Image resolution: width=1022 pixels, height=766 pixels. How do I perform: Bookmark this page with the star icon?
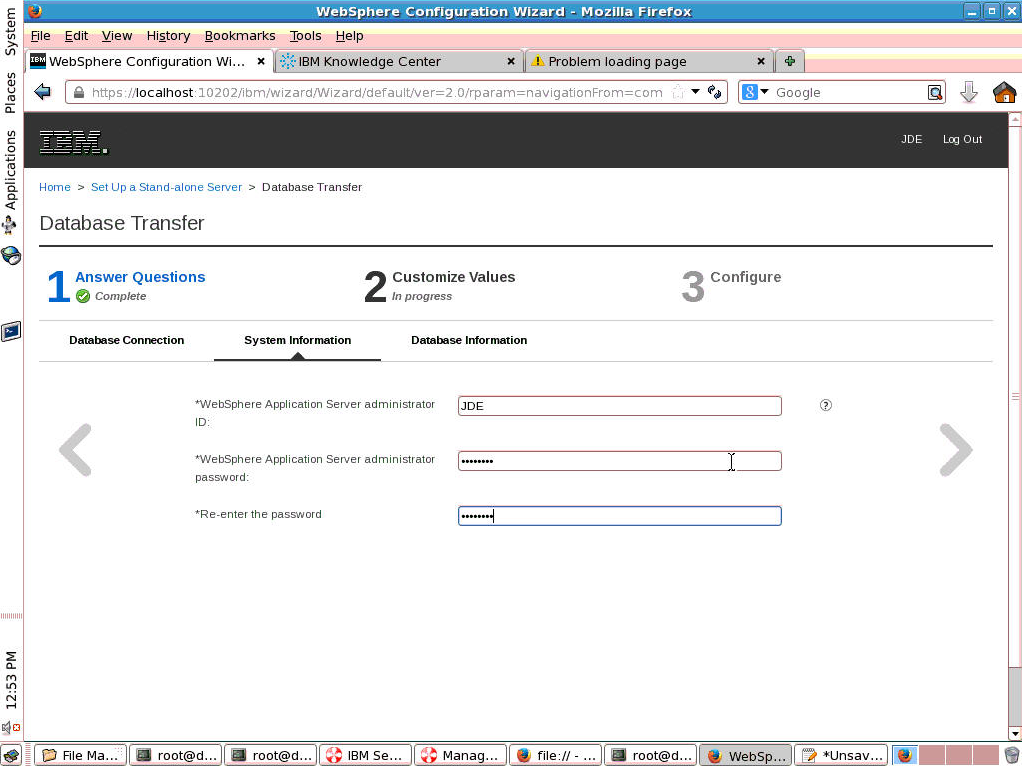[678, 92]
